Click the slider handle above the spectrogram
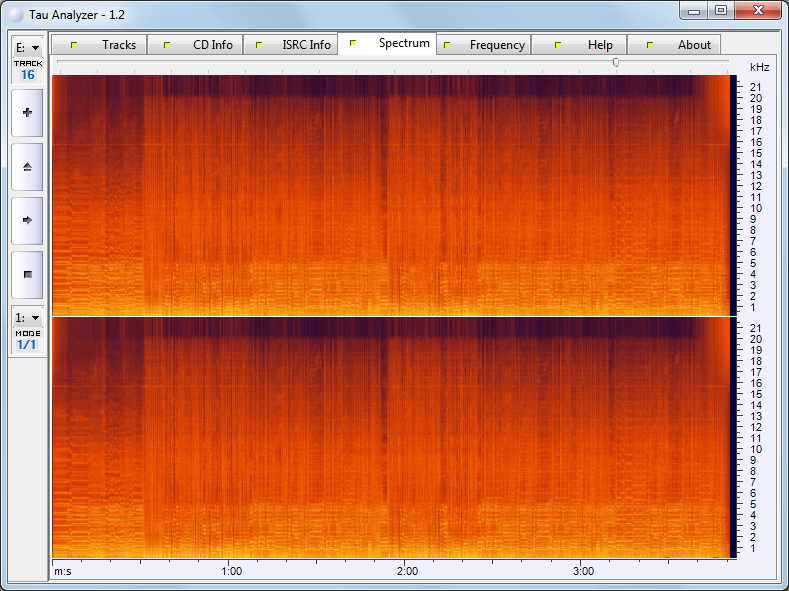 pyautogui.click(x=615, y=62)
